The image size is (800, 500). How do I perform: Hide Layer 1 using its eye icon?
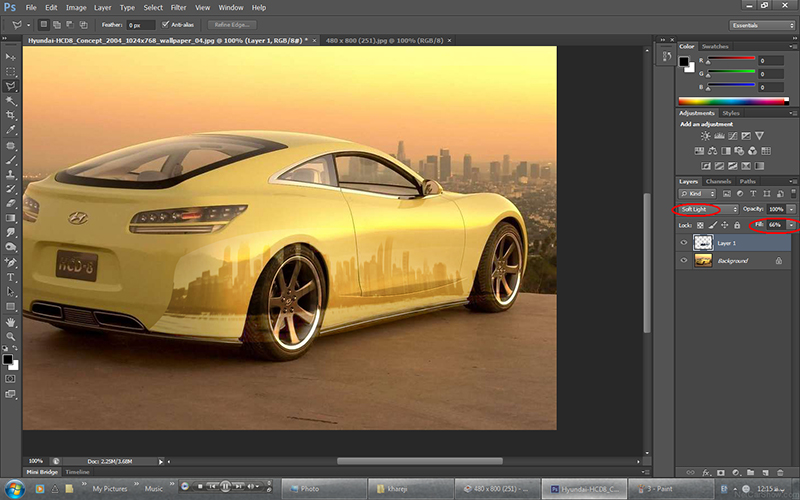684,243
